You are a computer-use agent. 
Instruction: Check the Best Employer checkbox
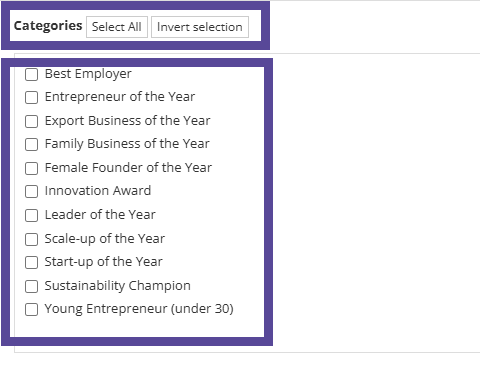(32, 74)
